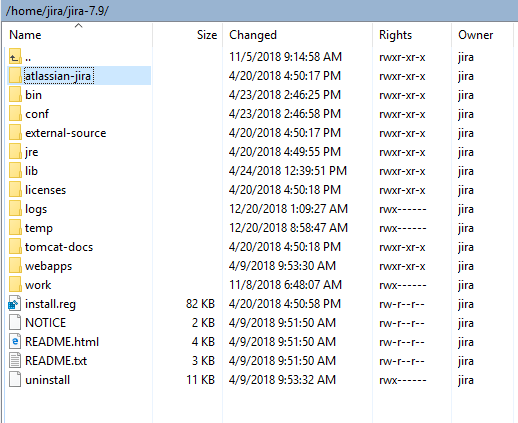Viewport: 518px width, 423px height.
Task: Click the jira owner of uninstall
Action: [466, 380]
